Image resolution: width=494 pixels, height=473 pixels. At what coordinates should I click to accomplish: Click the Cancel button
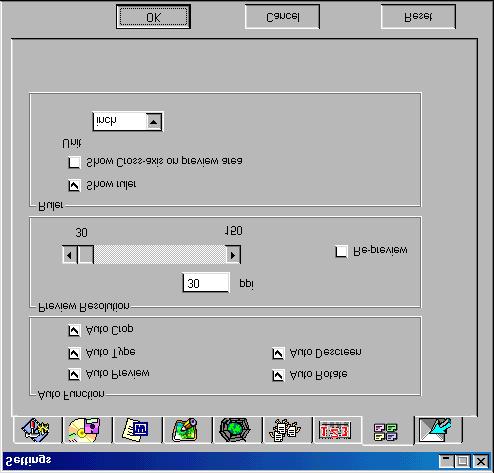pyautogui.click(x=283, y=16)
